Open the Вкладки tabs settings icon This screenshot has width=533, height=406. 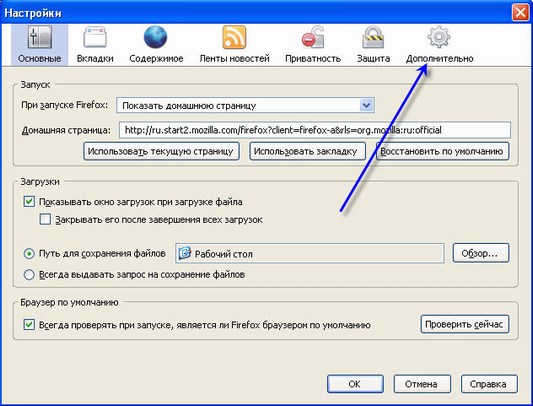click(95, 37)
